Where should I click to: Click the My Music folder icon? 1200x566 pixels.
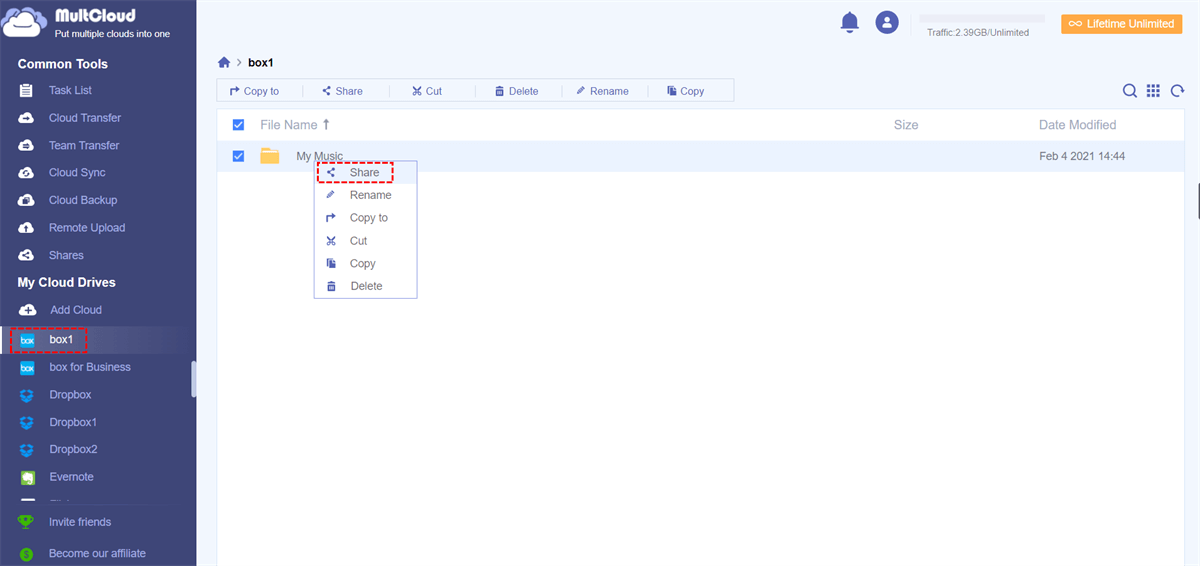tap(269, 156)
